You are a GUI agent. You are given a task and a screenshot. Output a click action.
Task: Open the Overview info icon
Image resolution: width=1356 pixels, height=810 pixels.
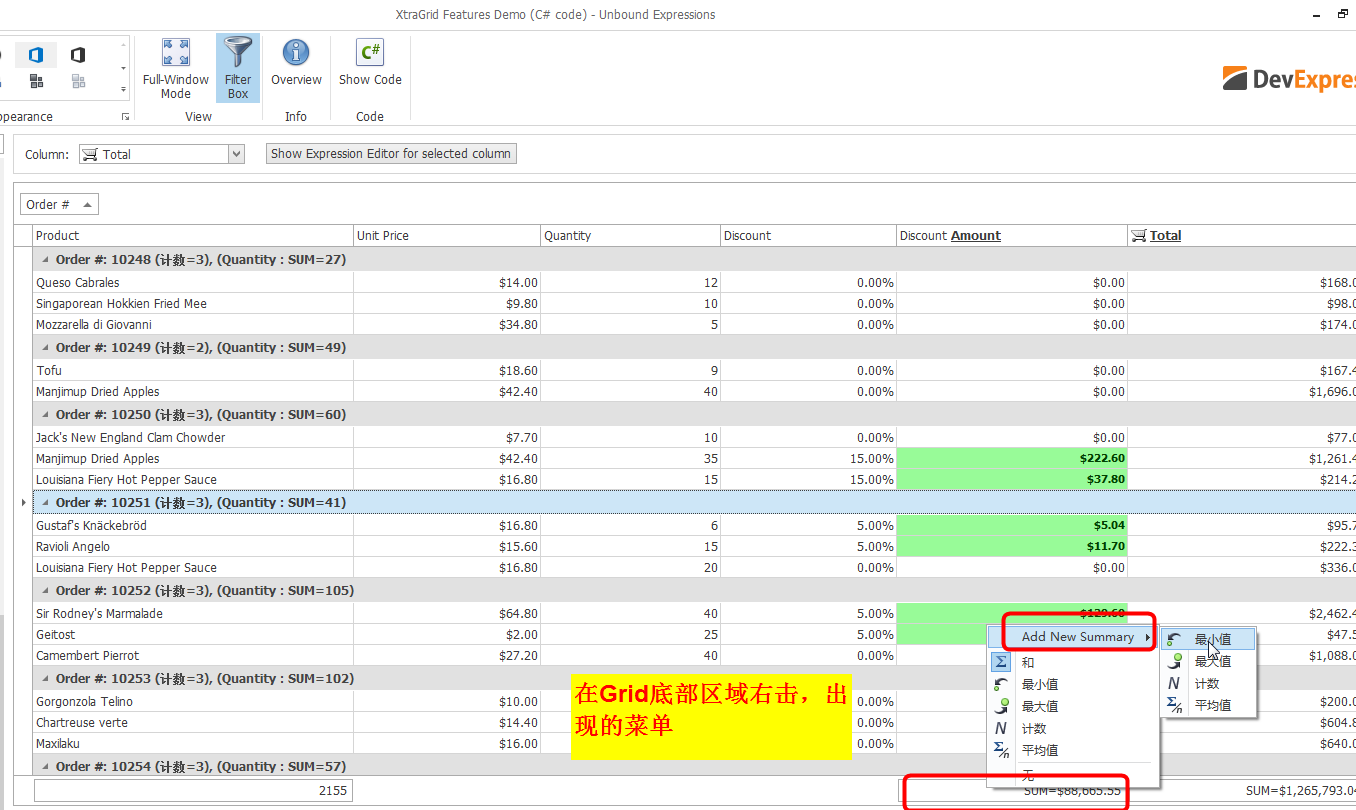296,54
